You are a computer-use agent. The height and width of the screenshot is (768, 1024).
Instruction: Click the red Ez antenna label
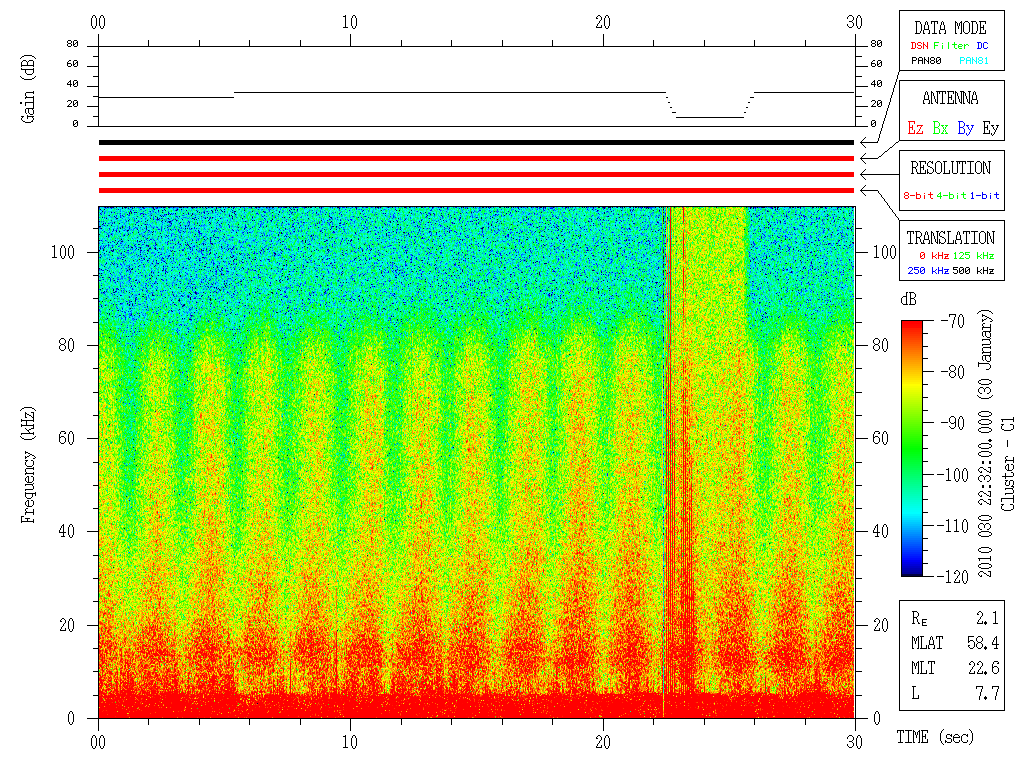915,128
